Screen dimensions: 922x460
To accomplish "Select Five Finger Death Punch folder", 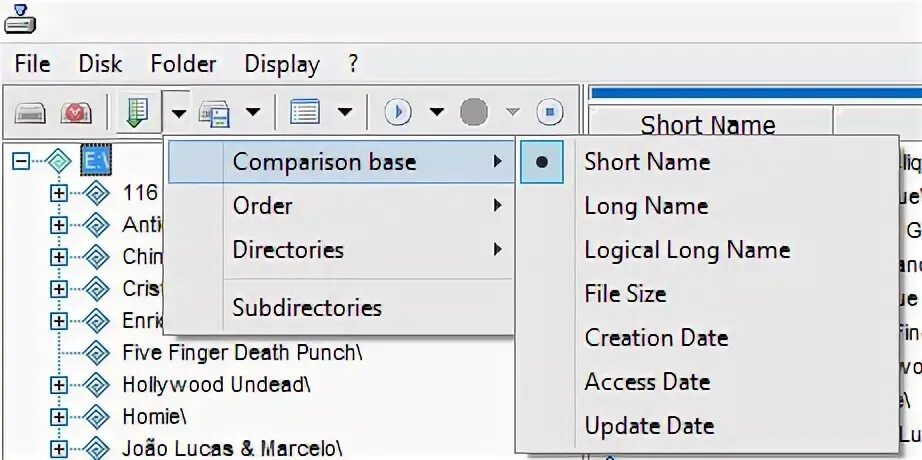I will 242,353.
